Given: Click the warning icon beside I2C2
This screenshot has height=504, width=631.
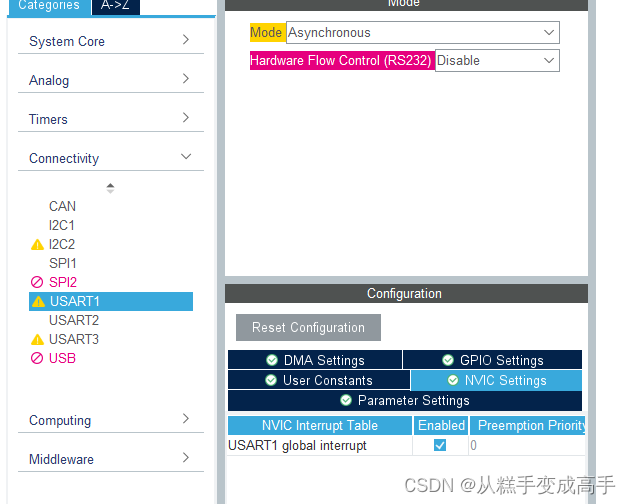Looking at the screenshot, I should coord(37,244).
